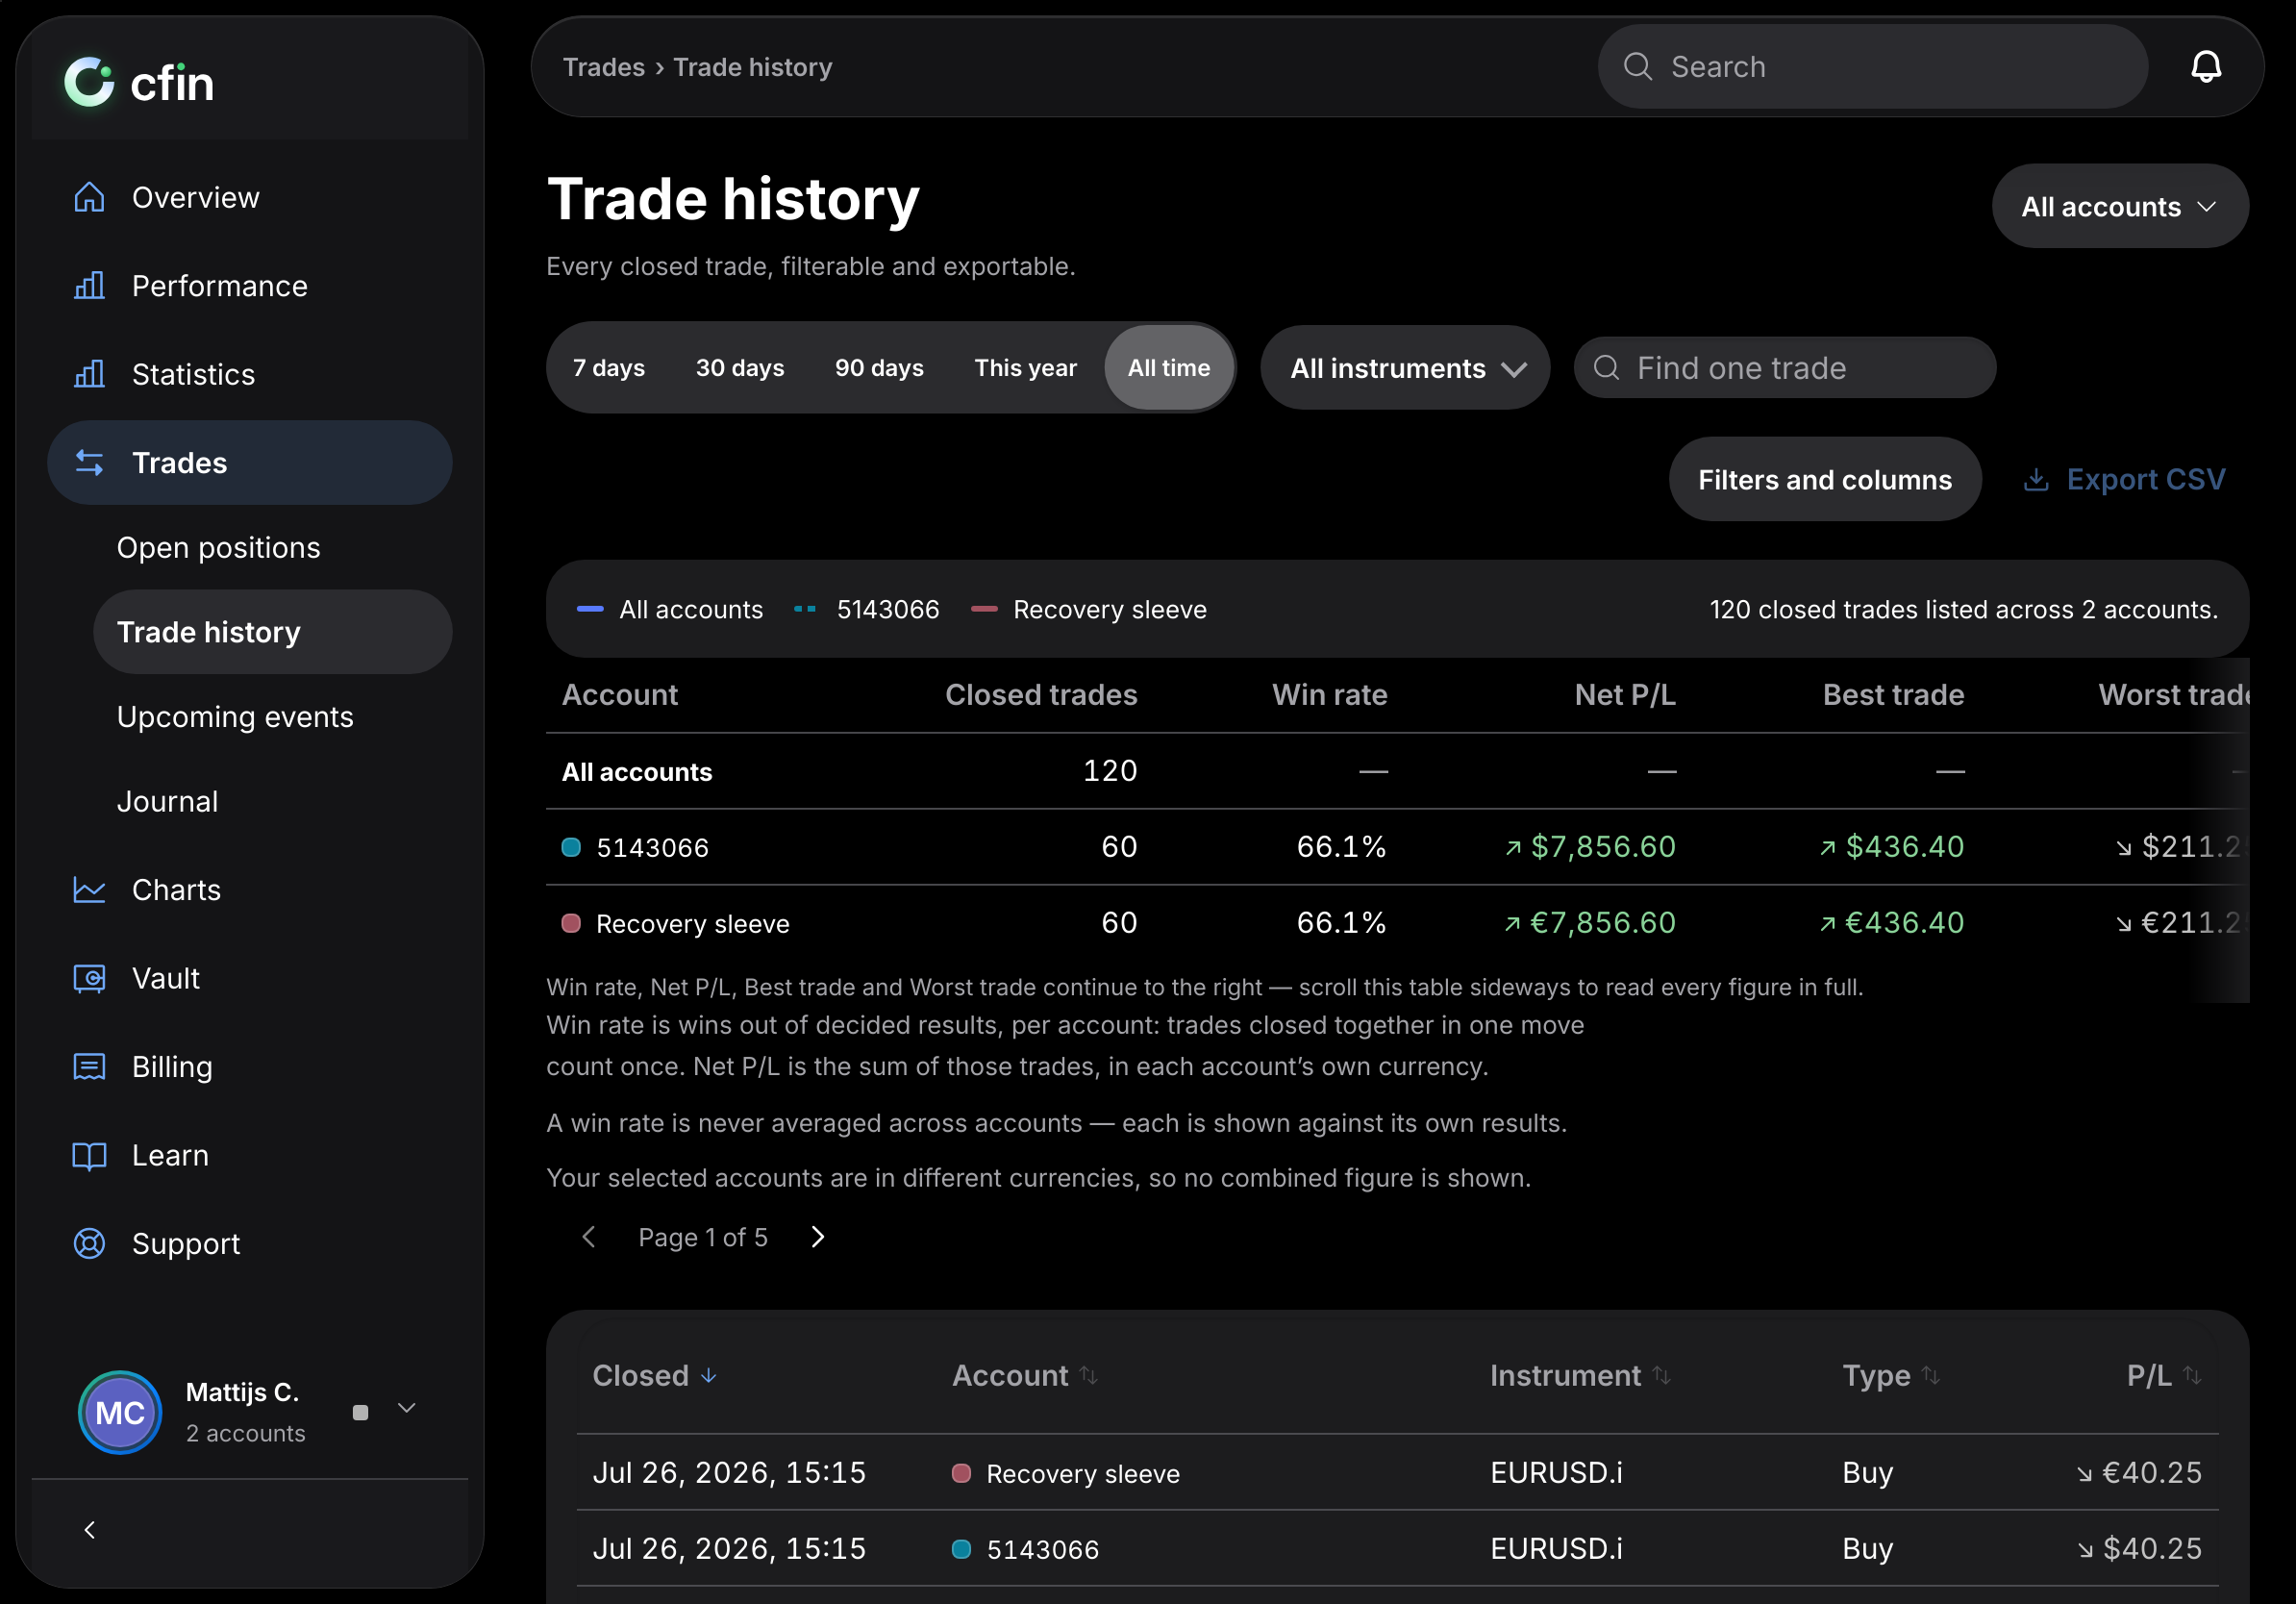Screen dimensions: 2296x1604
Task: Sort trades by Account column
Action: 1025,1375
